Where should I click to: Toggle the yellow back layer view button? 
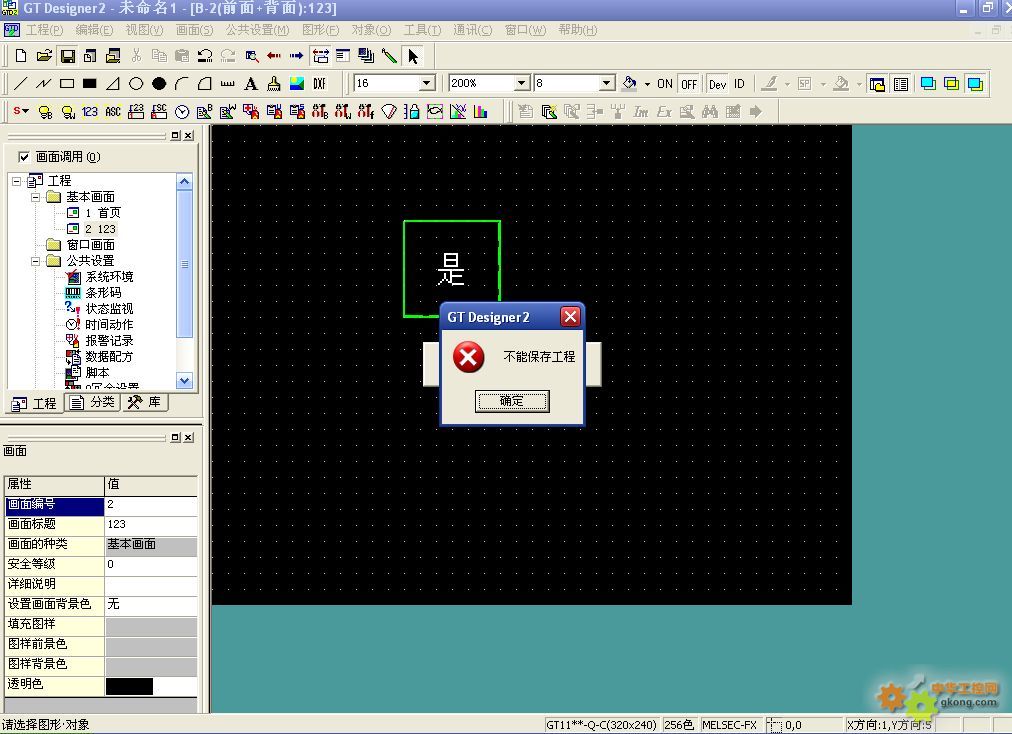tap(951, 84)
